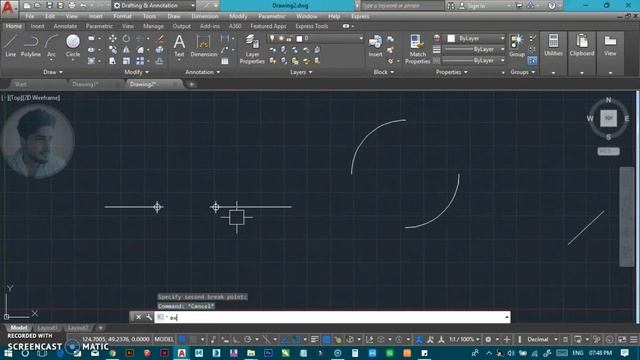Expand the Properties panel dropdown
Image resolution: width=640 pixels, height=360 pixels.
[451, 72]
